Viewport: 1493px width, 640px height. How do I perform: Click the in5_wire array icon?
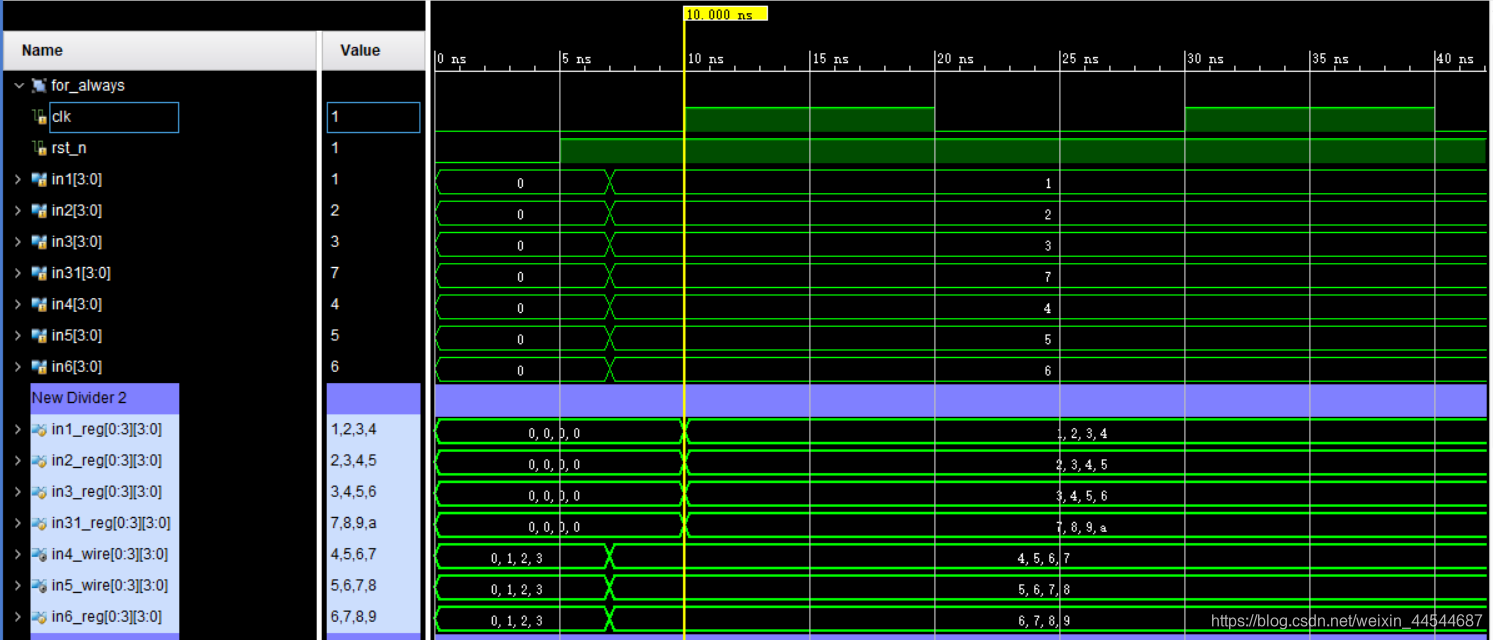(39, 584)
